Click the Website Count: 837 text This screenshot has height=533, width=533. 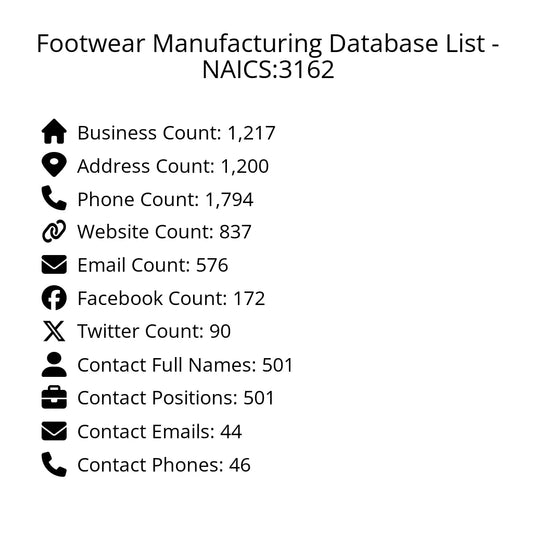click(164, 232)
